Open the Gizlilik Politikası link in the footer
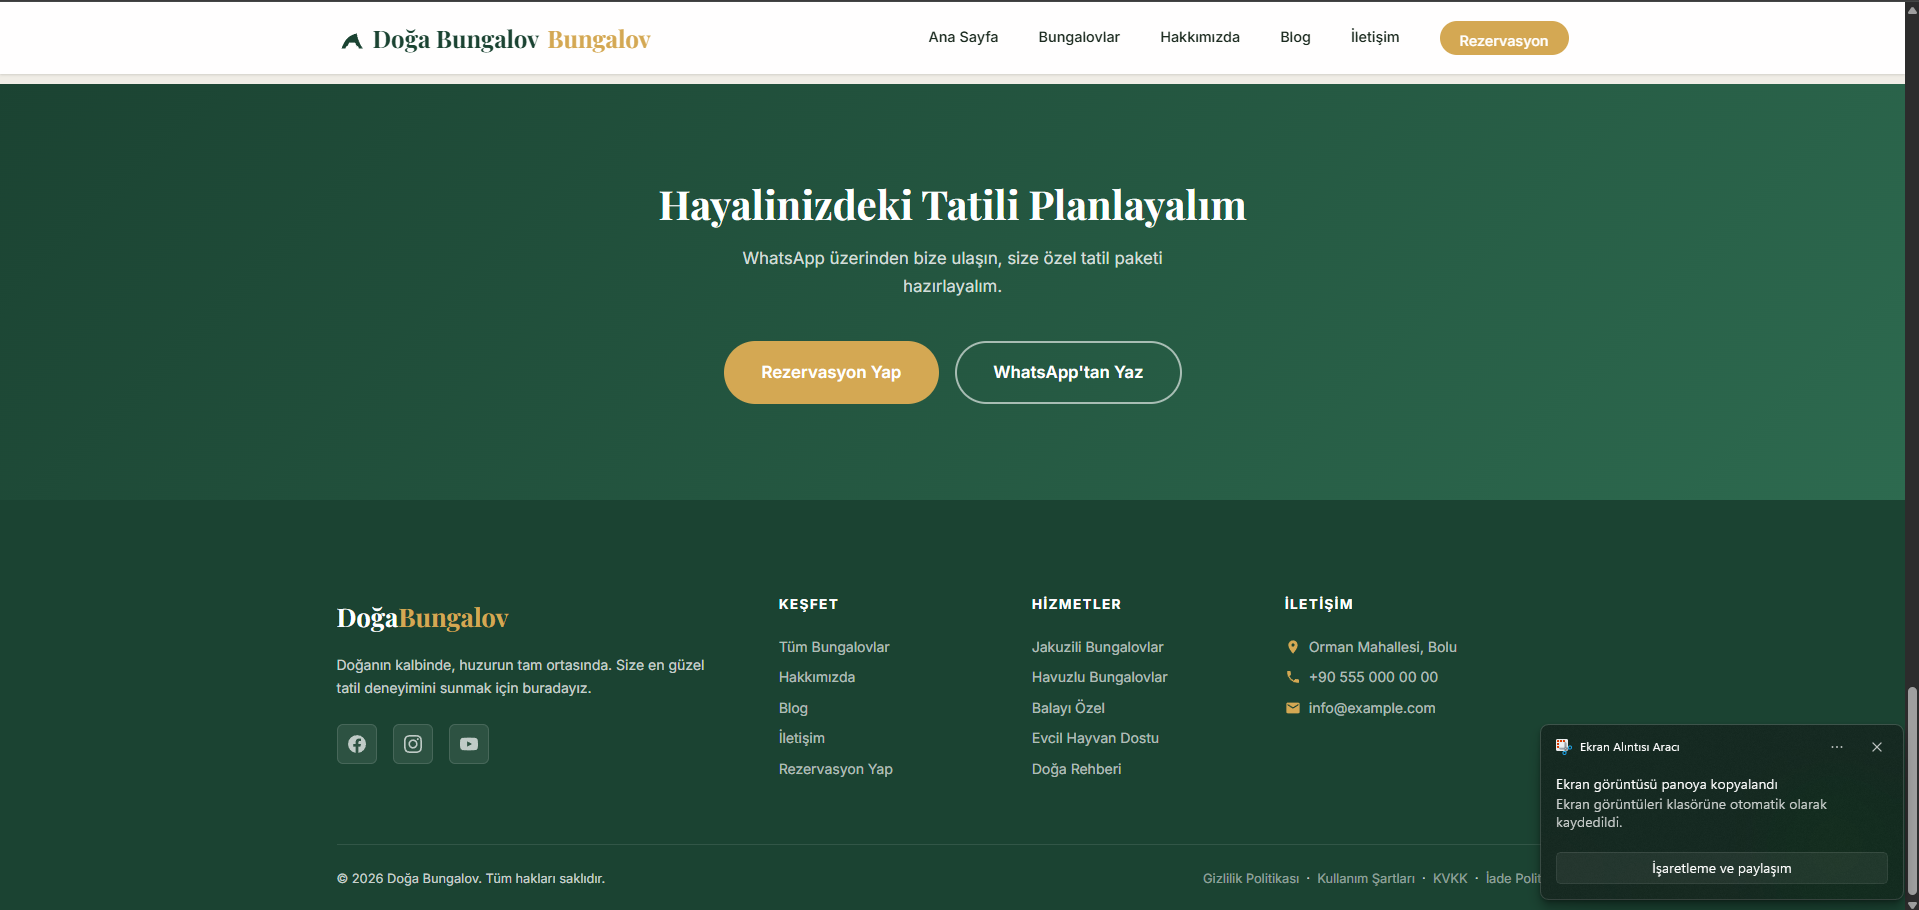 pyautogui.click(x=1250, y=878)
